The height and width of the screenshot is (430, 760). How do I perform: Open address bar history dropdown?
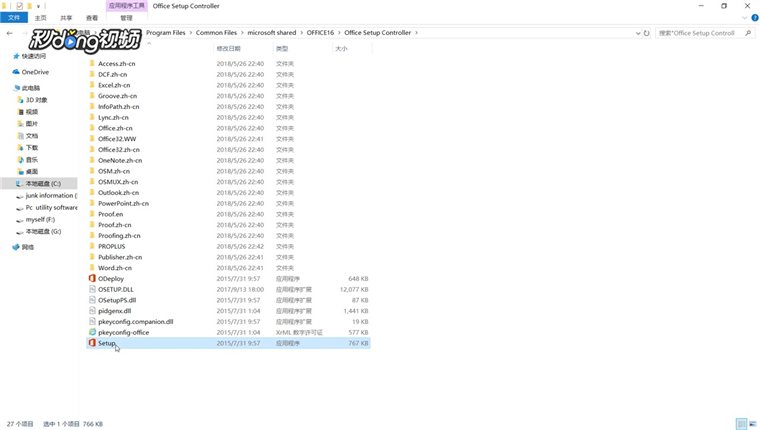(638, 33)
